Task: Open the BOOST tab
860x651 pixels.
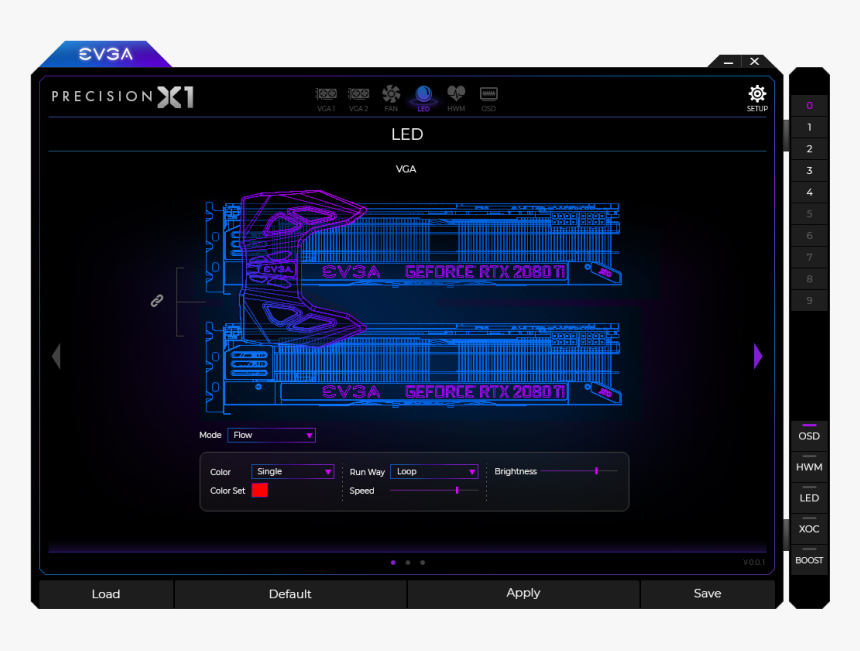Action: click(809, 560)
